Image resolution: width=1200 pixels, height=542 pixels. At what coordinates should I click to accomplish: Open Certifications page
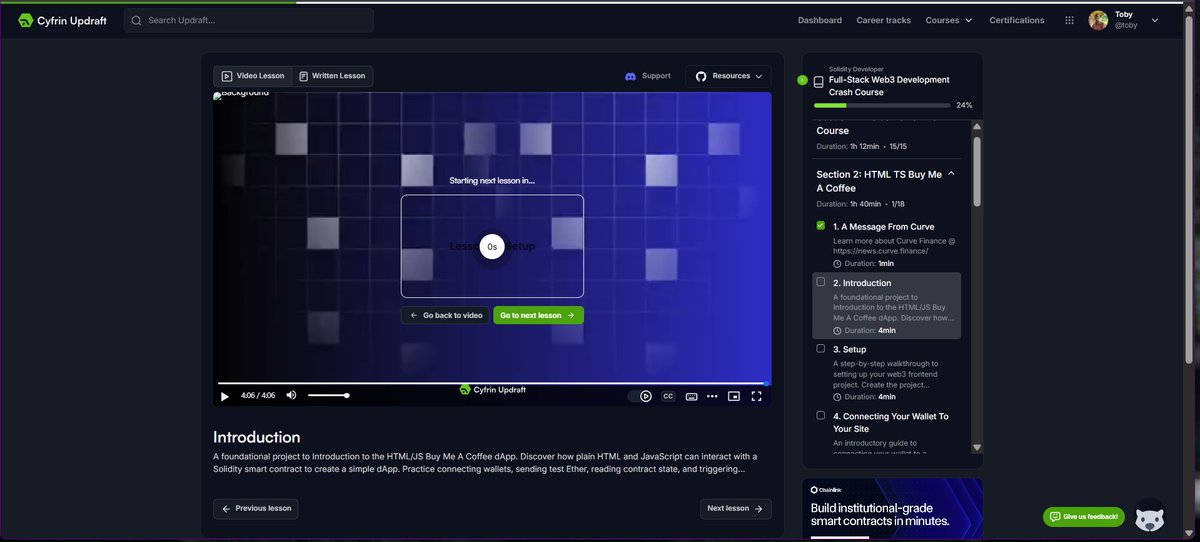coord(1017,20)
